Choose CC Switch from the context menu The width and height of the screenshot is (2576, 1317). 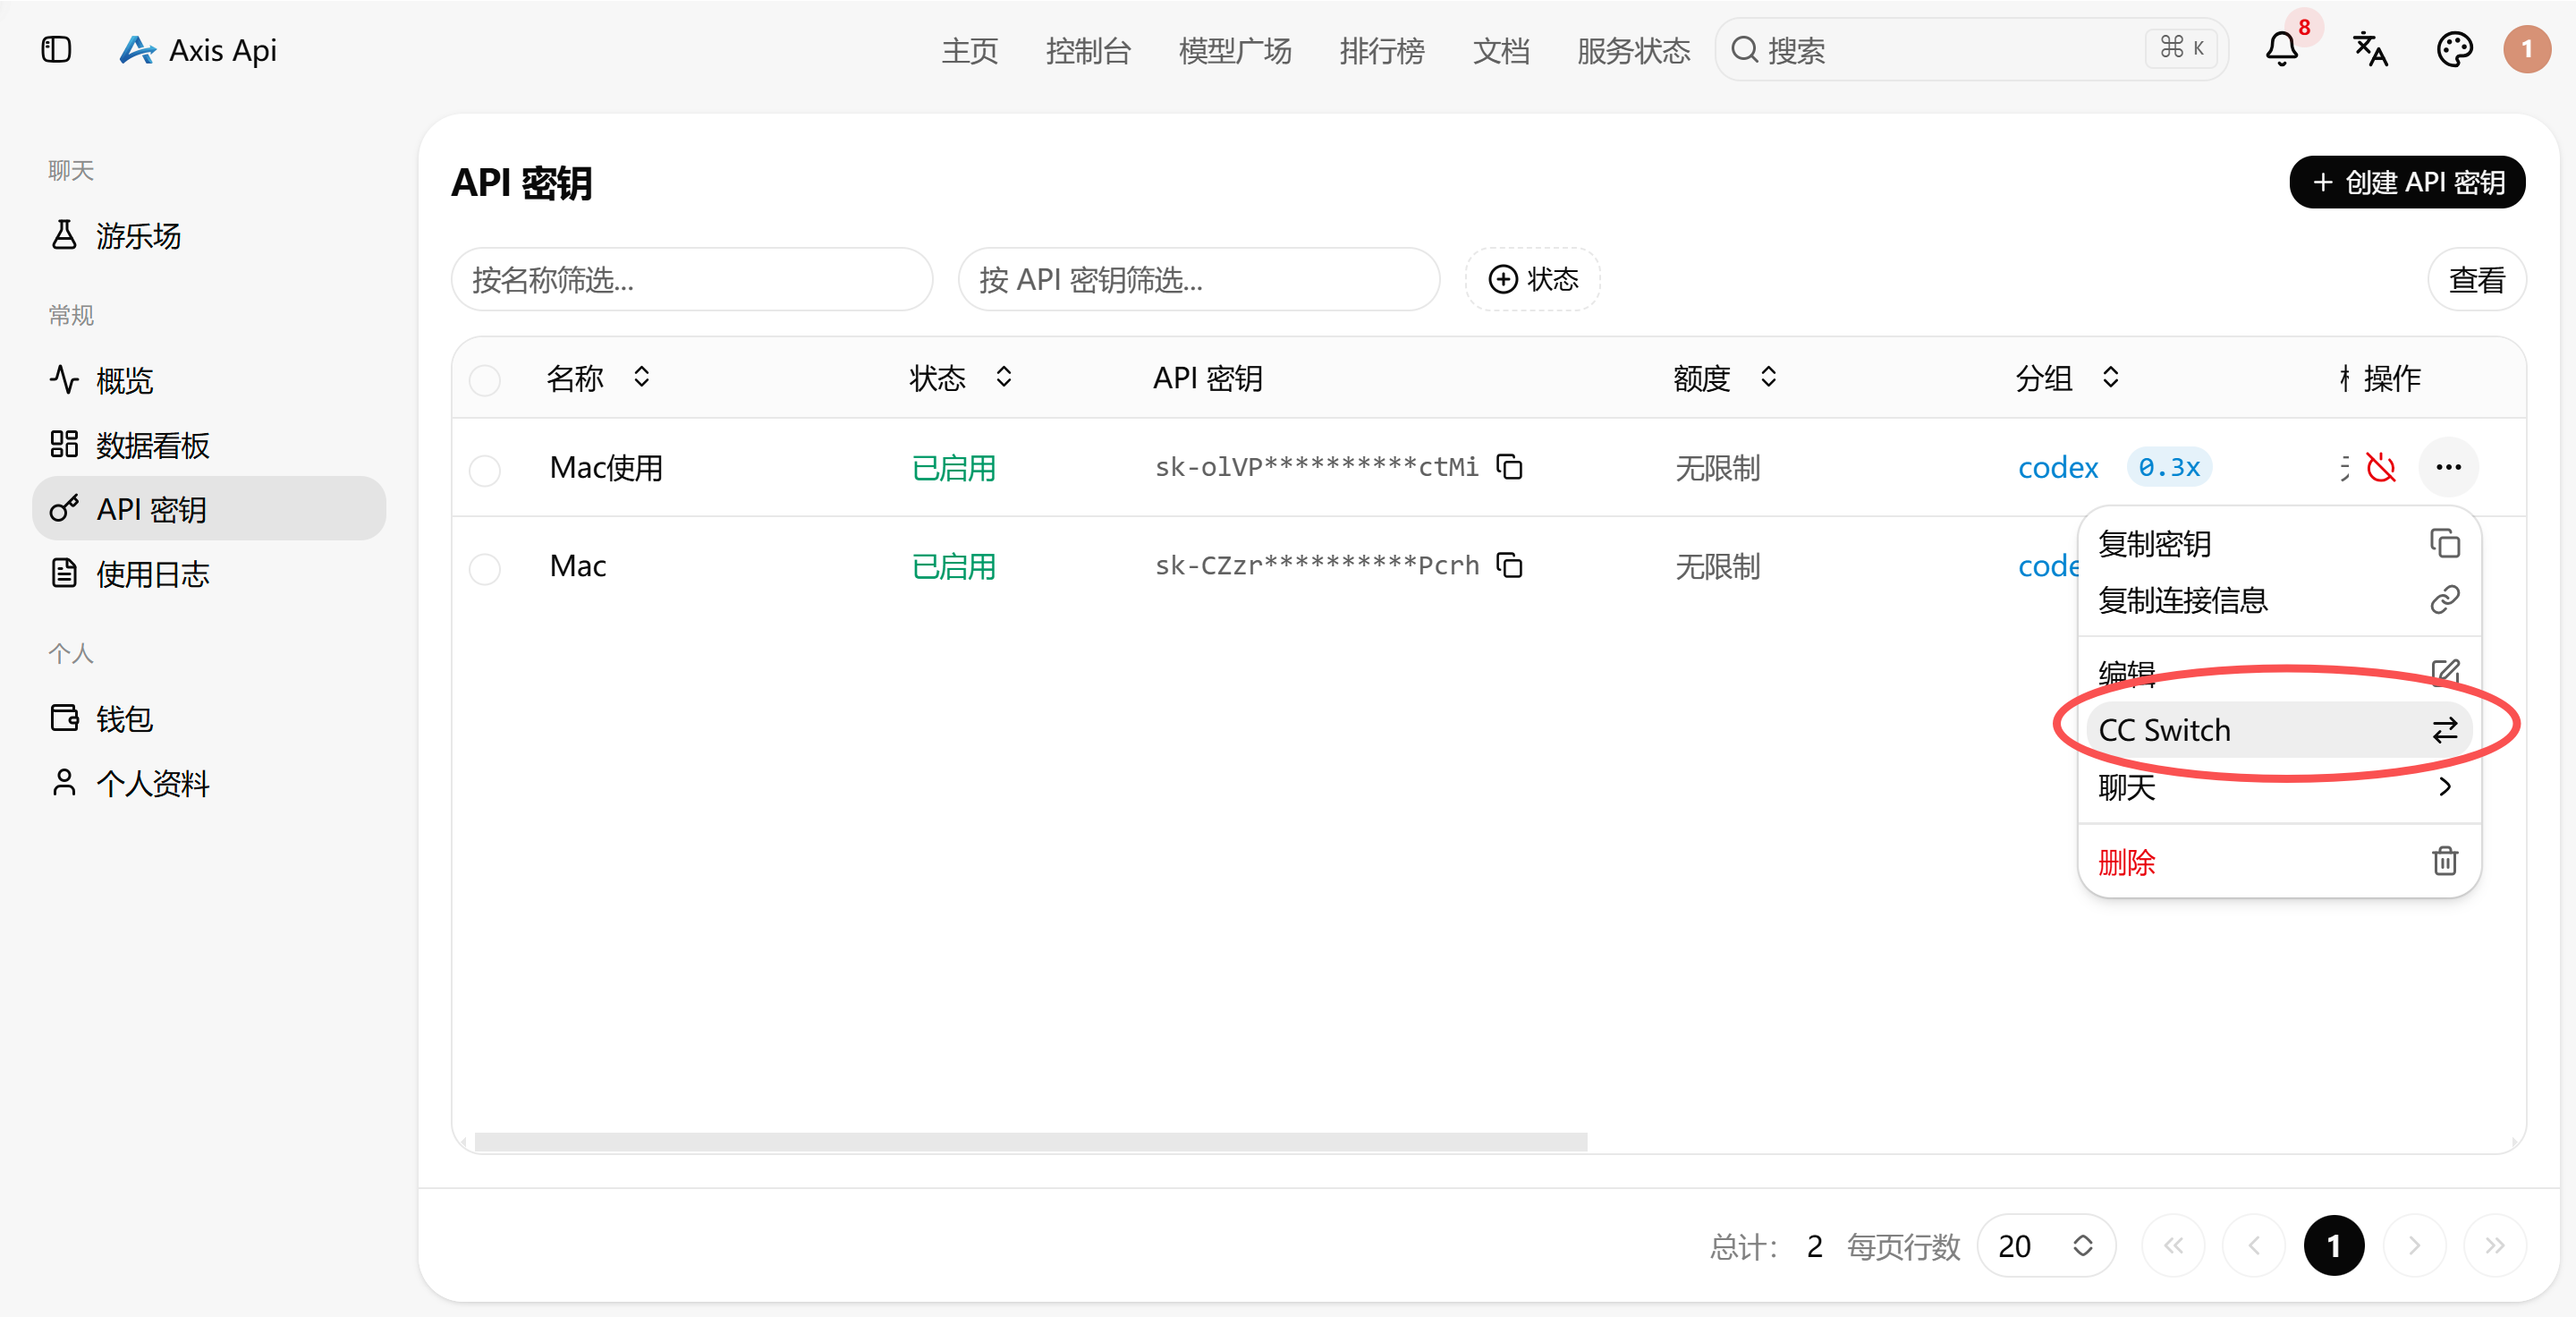[x=2278, y=730]
